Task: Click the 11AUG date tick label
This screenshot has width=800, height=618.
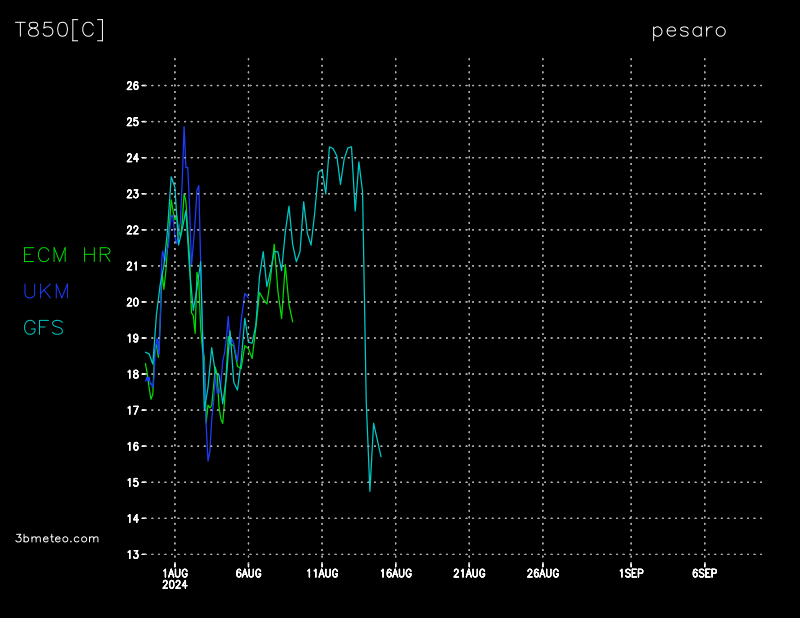Action: click(x=322, y=573)
